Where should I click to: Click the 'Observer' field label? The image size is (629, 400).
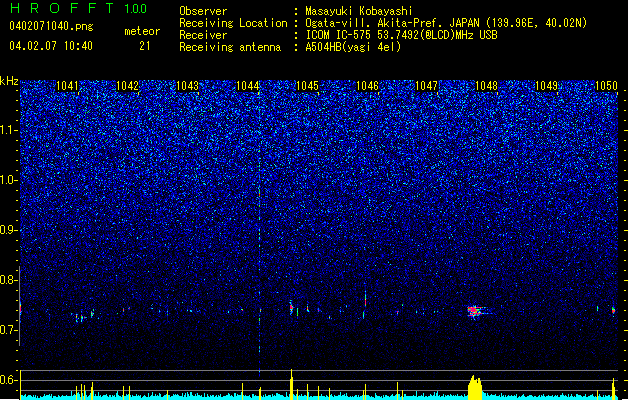click(203, 11)
